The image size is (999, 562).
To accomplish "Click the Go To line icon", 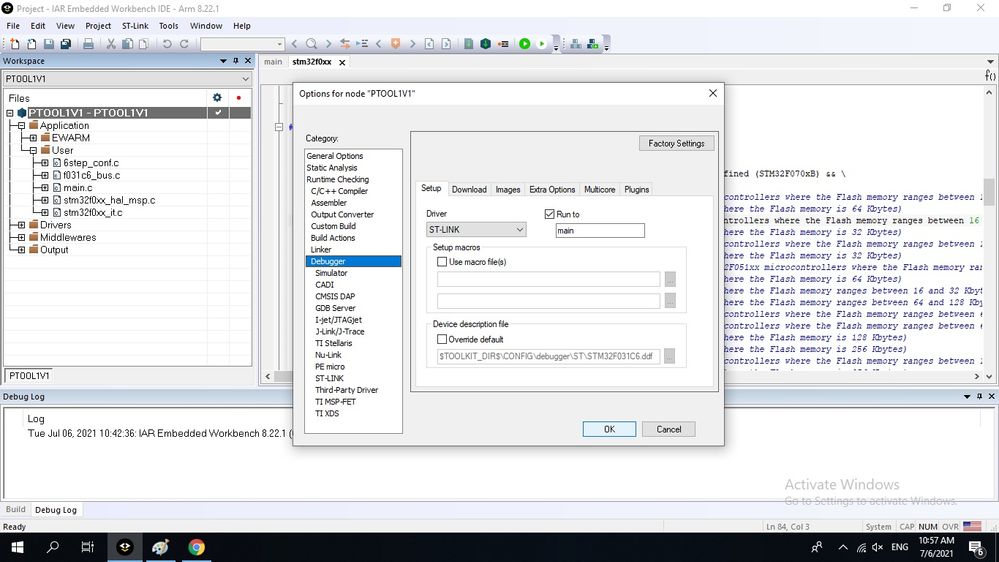I will 362,44.
